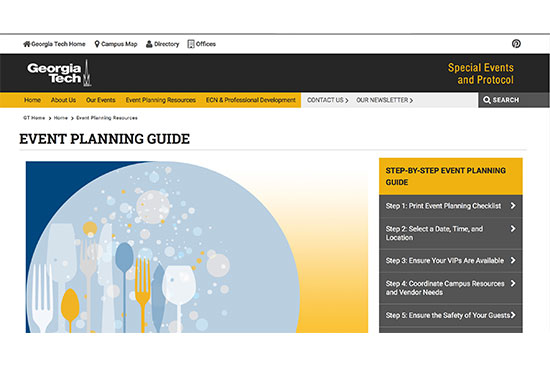The image size is (550, 365).
Task: Open the Home menu item
Action: (32, 100)
